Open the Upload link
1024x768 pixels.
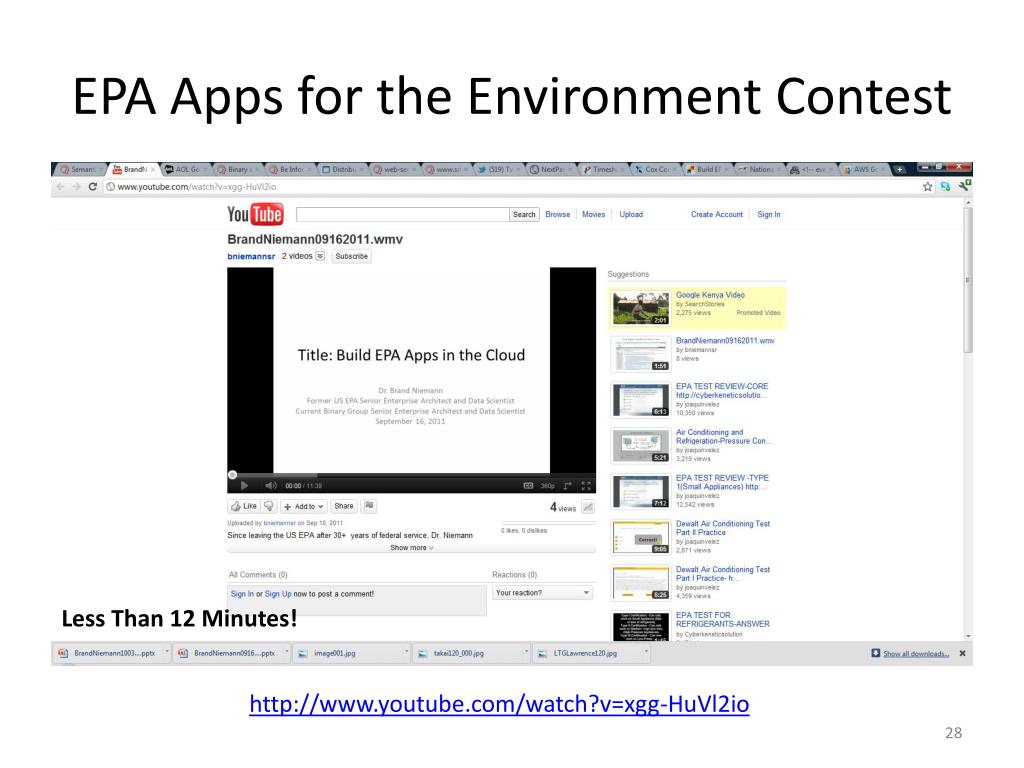[x=631, y=214]
